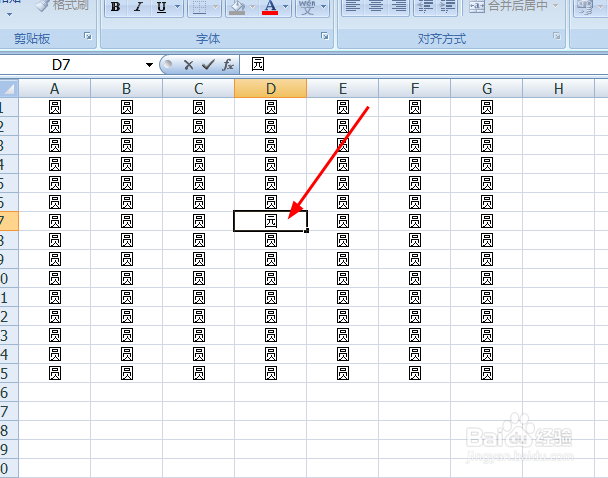Confirm the entry with the checkmark icon
608x478 pixels.
[208, 65]
